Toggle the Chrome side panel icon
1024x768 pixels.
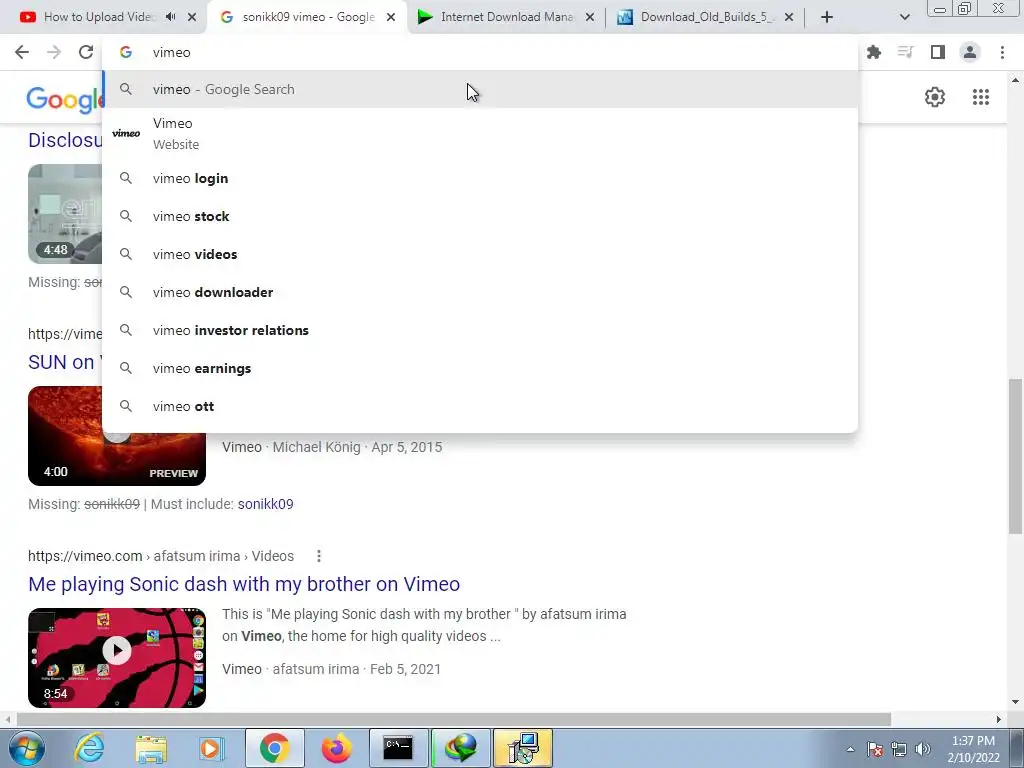[x=938, y=52]
